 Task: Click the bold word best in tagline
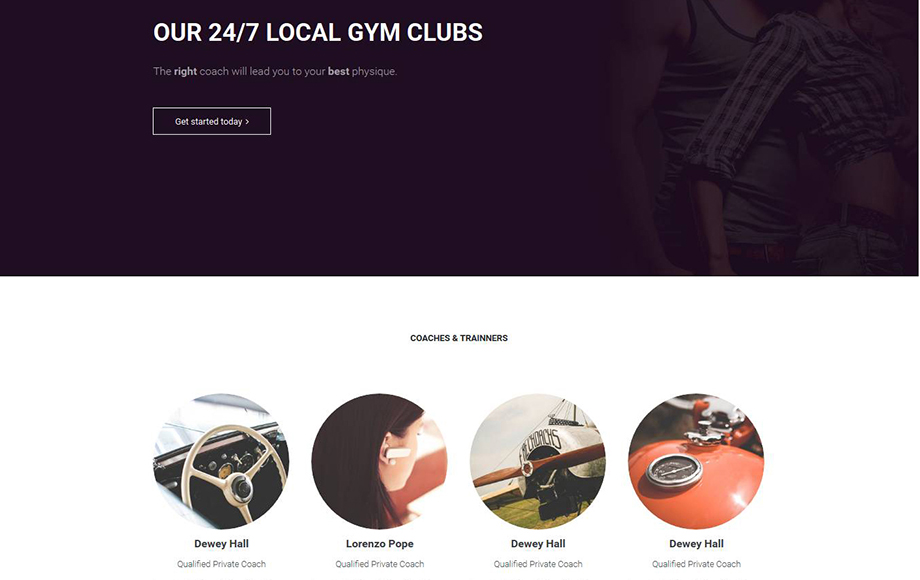point(339,72)
